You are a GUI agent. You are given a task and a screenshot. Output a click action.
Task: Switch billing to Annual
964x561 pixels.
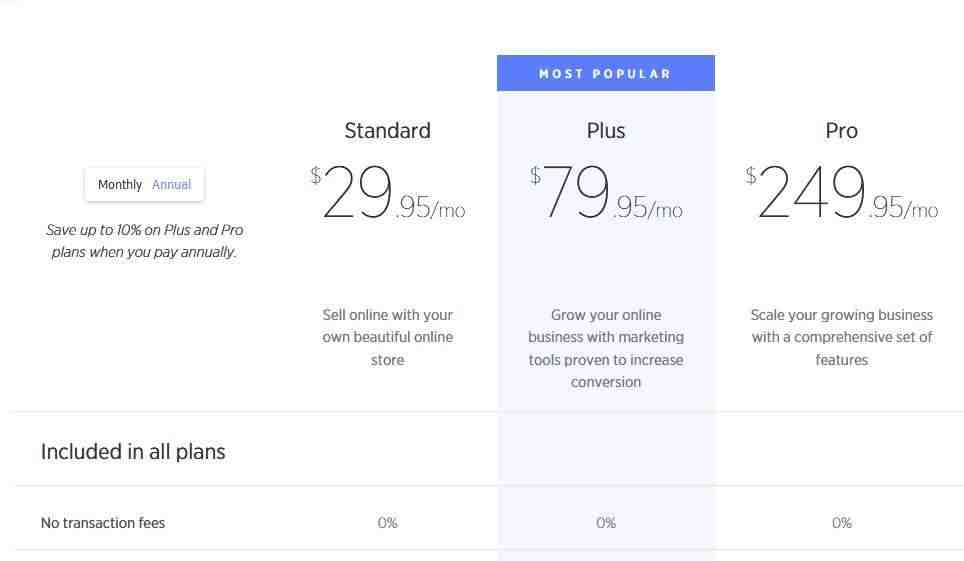(172, 185)
